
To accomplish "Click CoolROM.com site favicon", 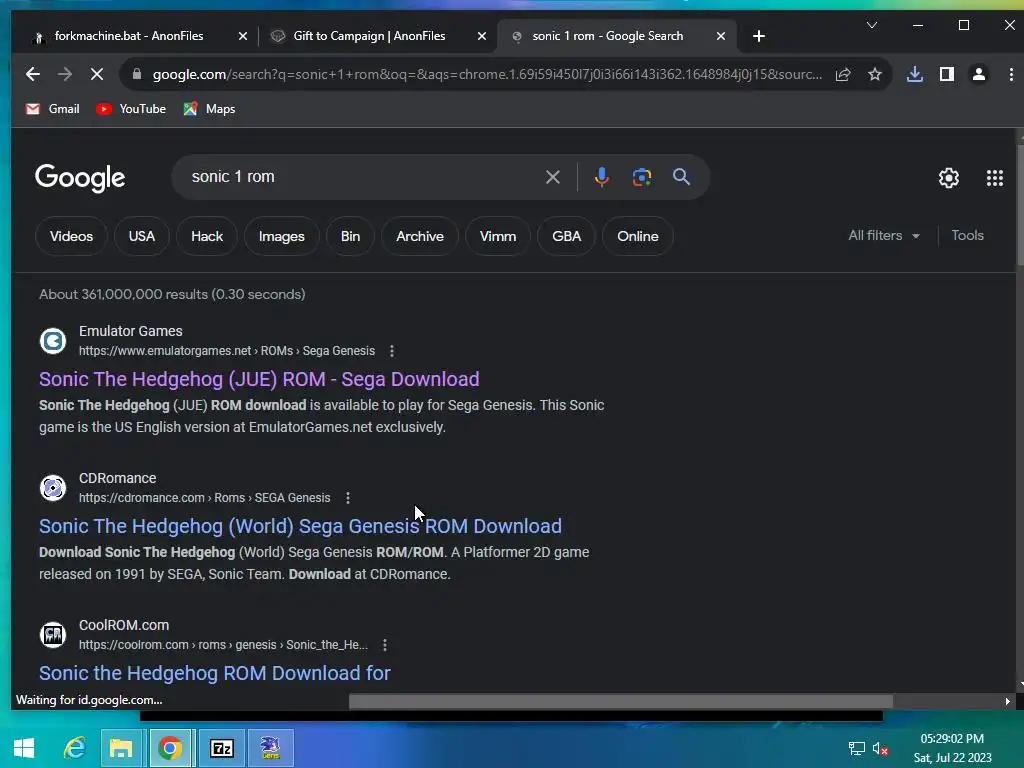I will coord(53,635).
